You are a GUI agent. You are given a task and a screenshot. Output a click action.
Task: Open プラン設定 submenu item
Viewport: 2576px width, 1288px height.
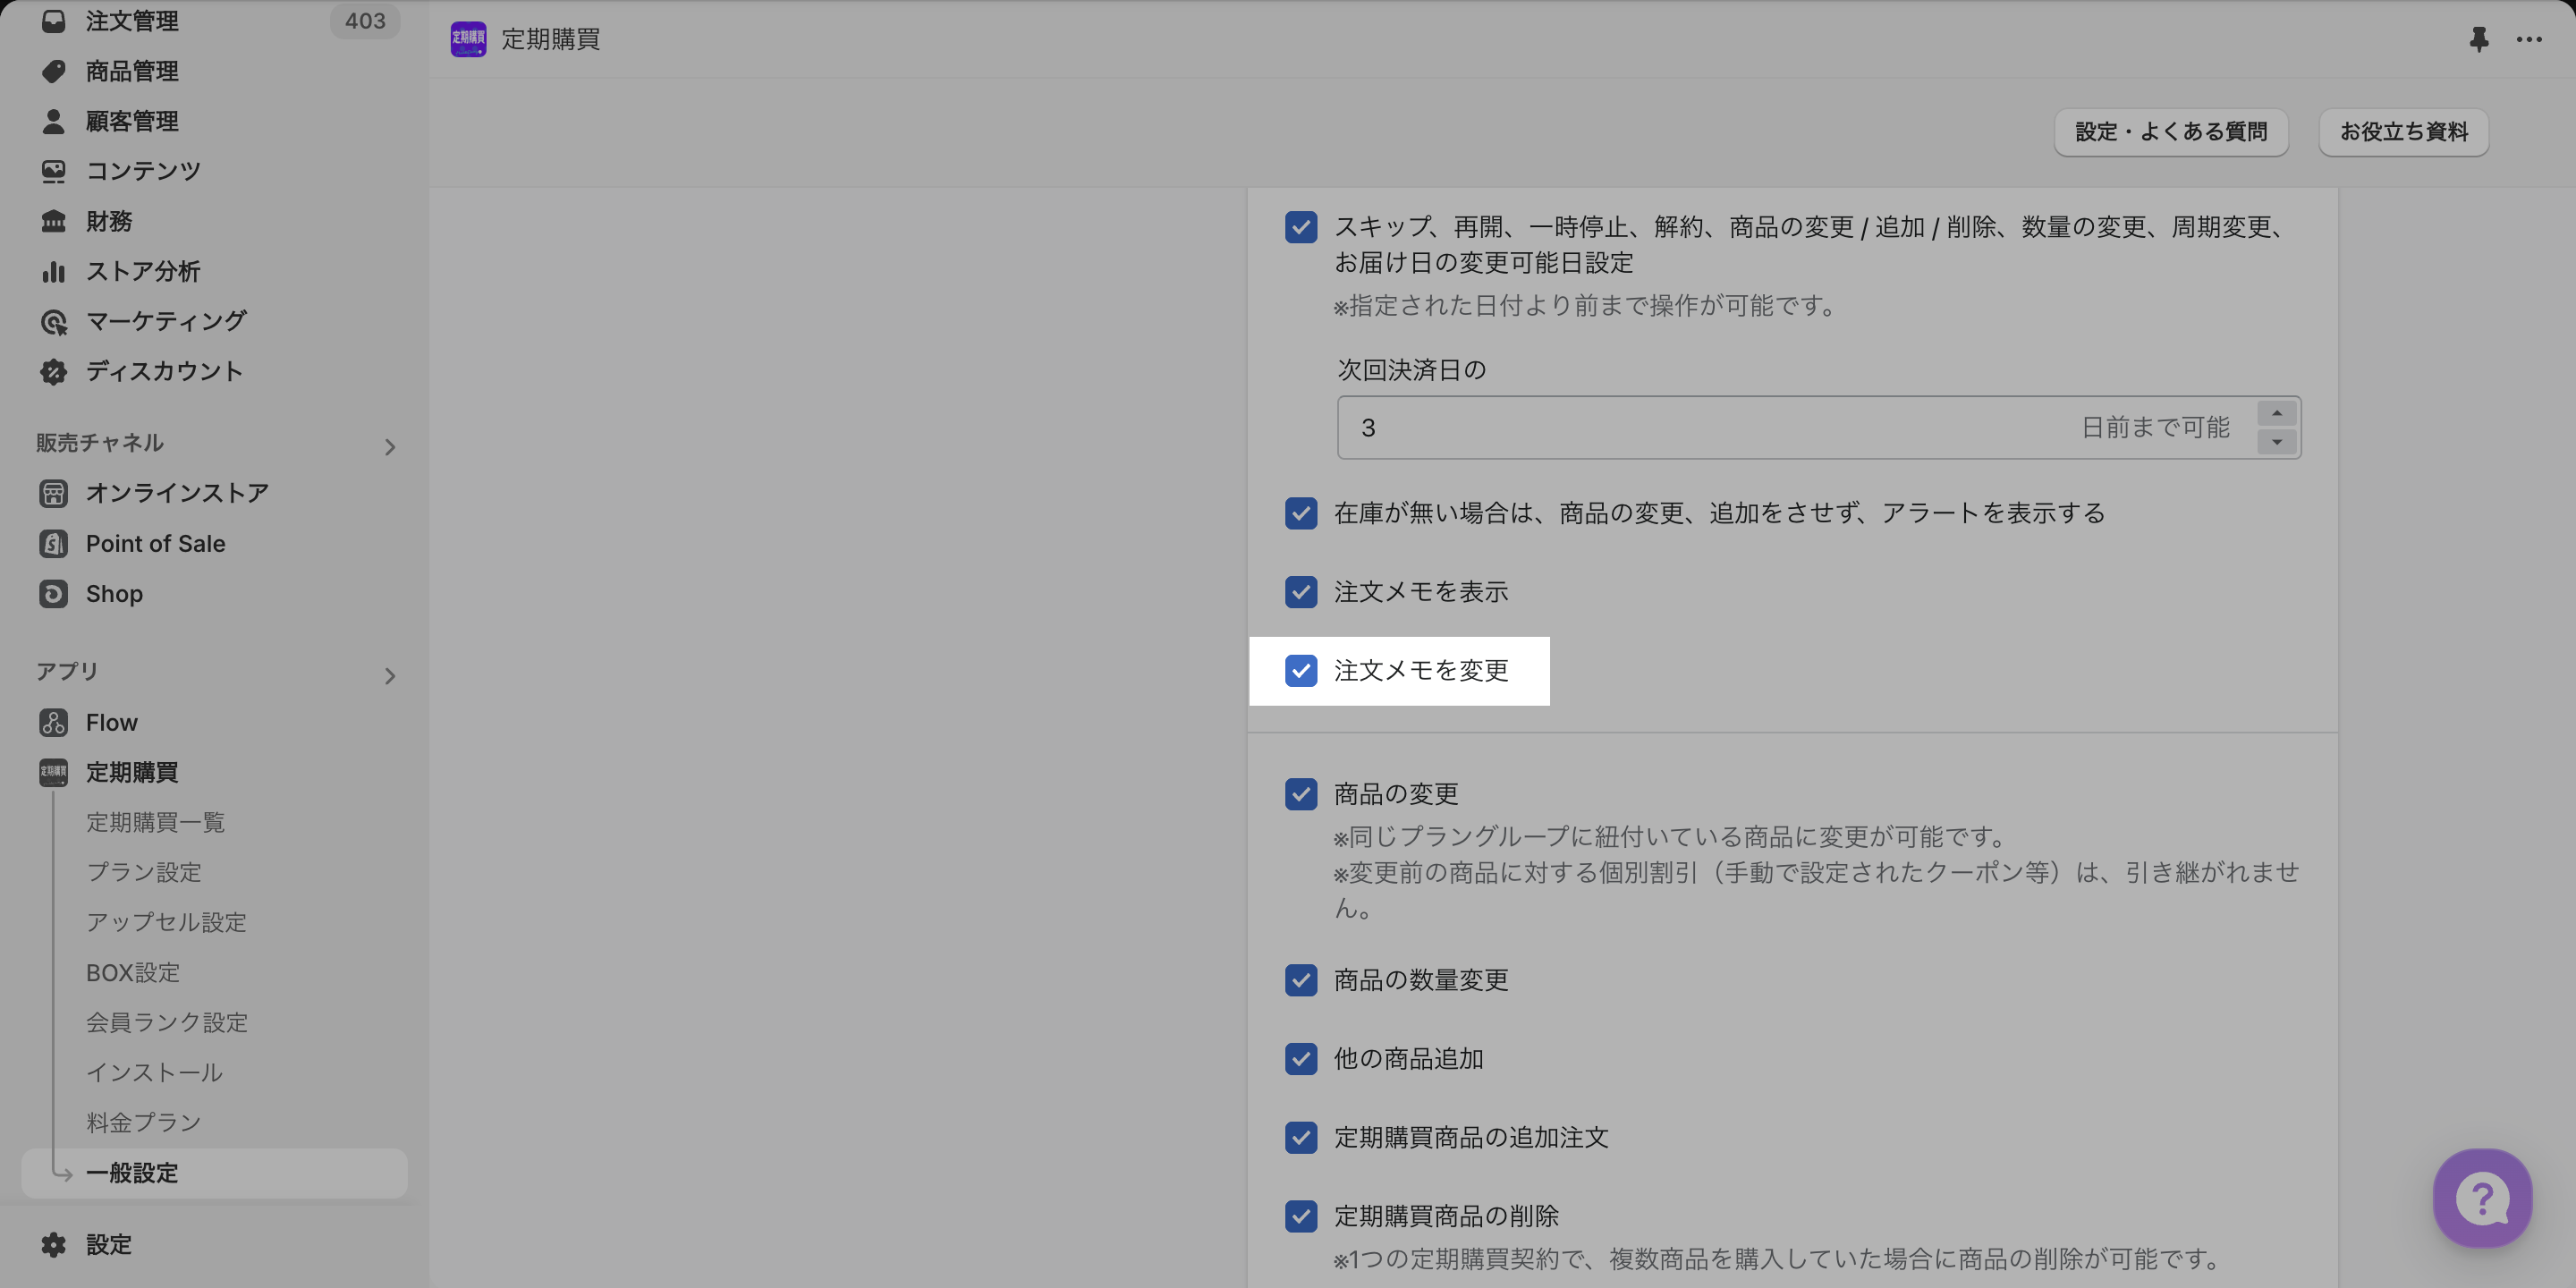[144, 872]
